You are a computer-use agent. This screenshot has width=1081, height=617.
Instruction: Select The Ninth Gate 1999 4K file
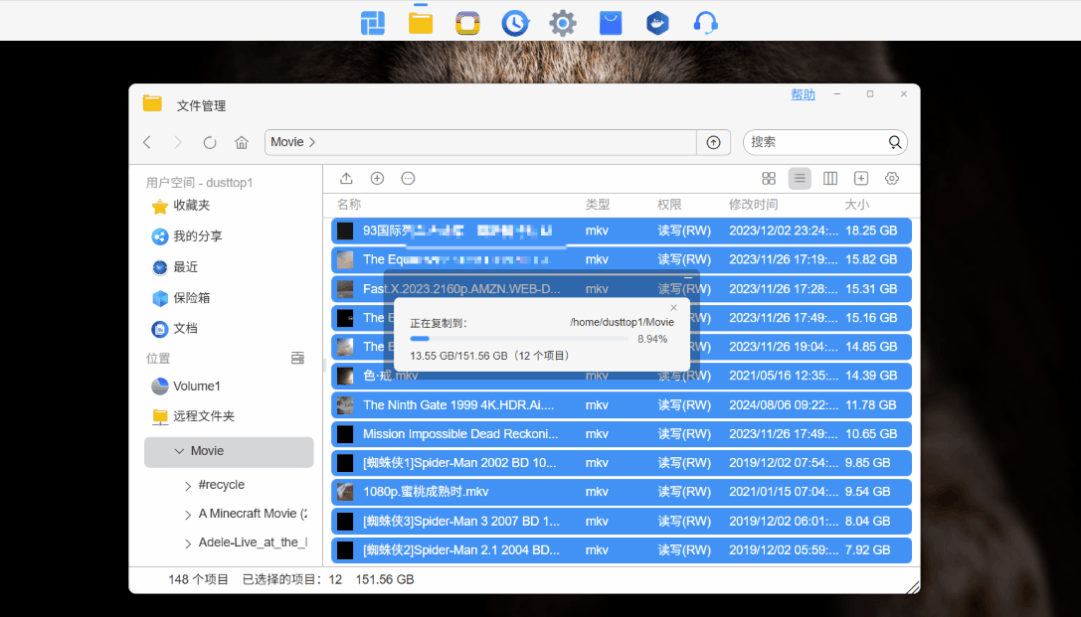coord(621,405)
